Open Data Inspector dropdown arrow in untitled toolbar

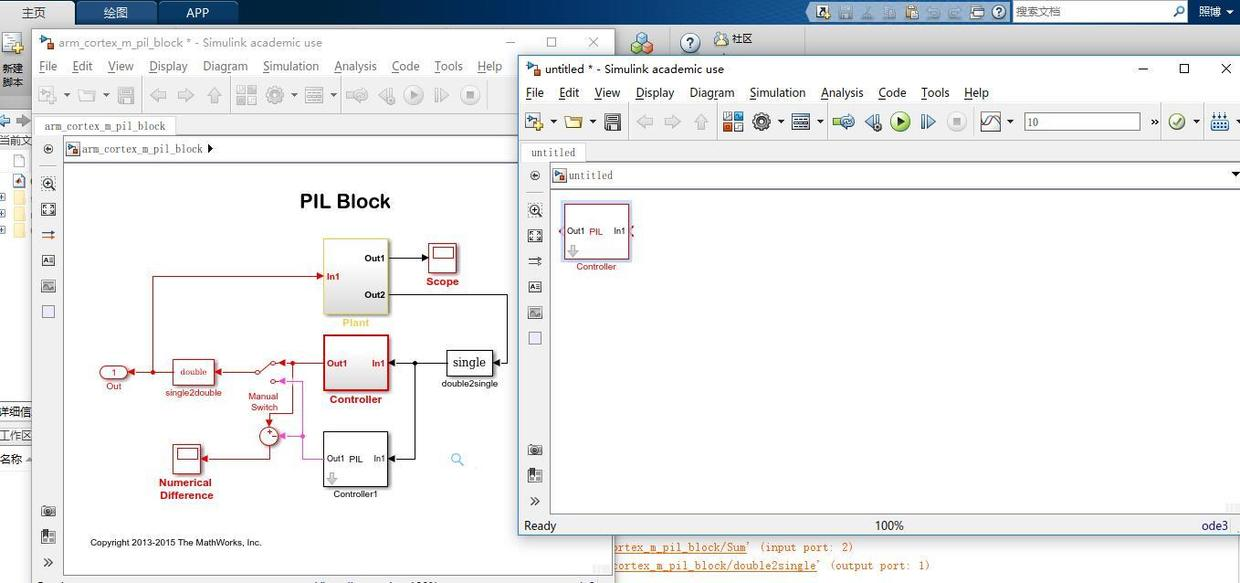(1009, 122)
